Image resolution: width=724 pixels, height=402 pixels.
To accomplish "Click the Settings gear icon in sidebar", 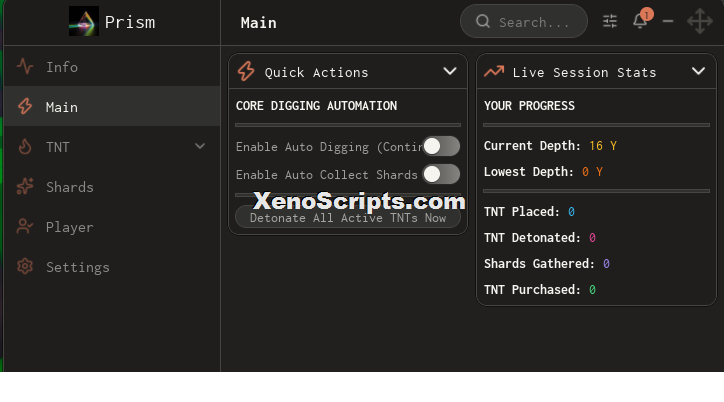I will pyautogui.click(x=25, y=266).
